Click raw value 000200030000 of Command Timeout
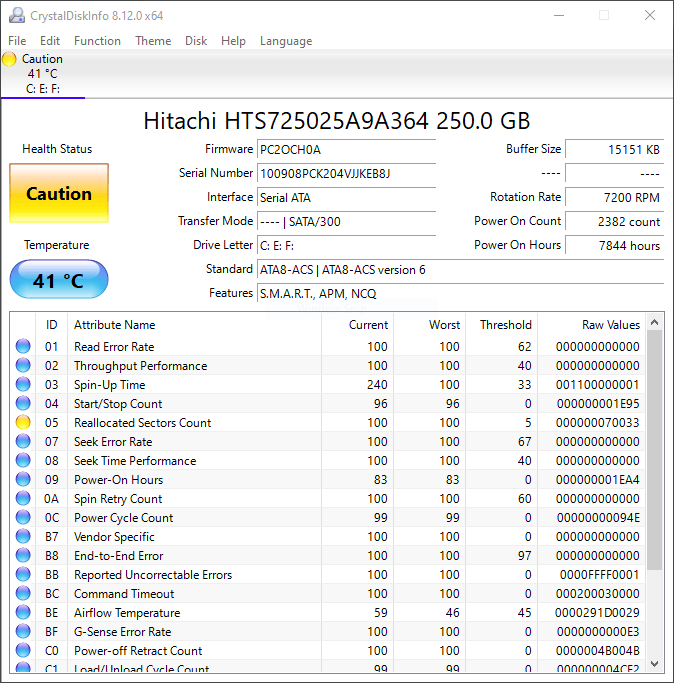The height and width of the screenshot is (683, 674). 598,594
